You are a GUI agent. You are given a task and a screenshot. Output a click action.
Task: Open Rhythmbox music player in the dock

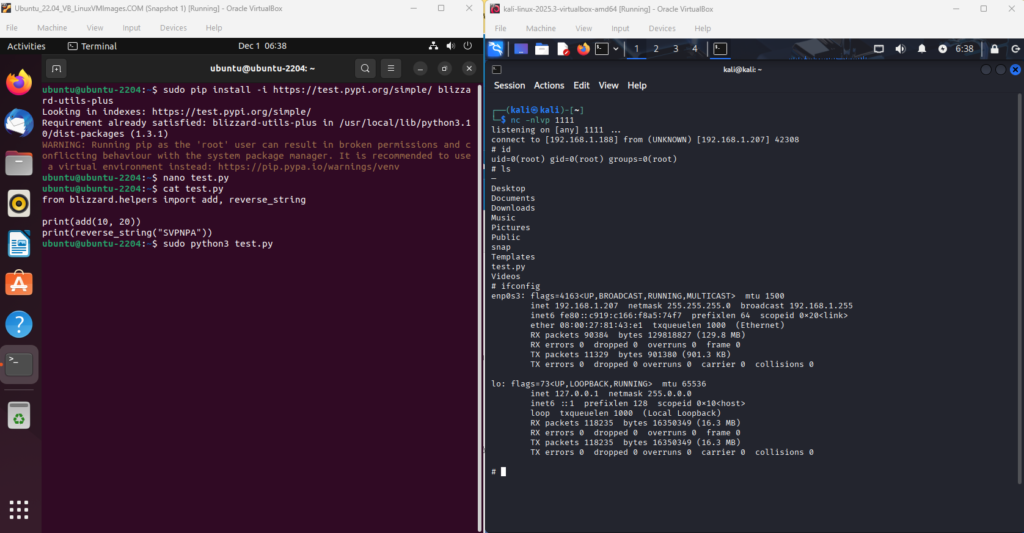[x=19, y=204]
